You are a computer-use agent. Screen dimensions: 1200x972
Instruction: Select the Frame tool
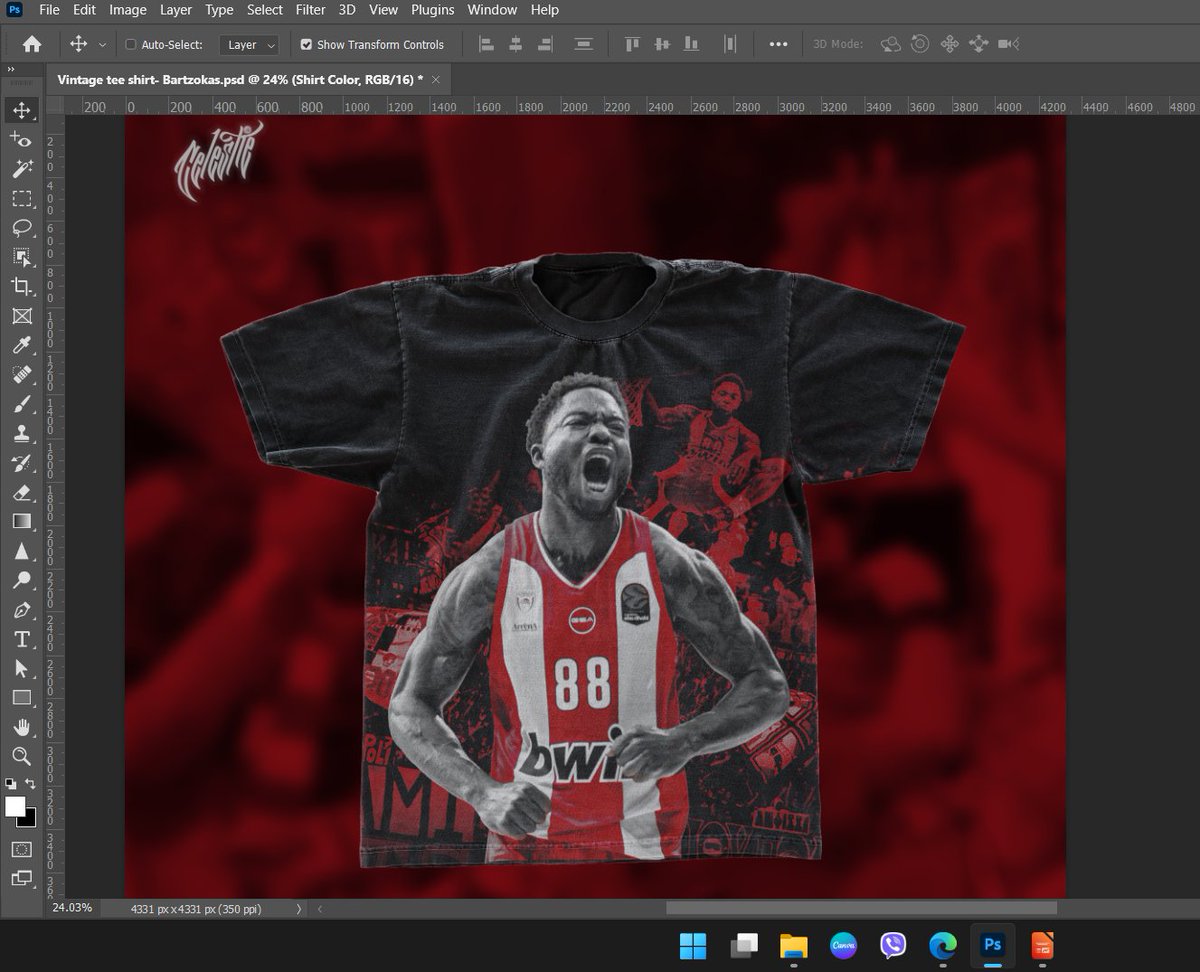pyautogui.click(x=21, y=316)
